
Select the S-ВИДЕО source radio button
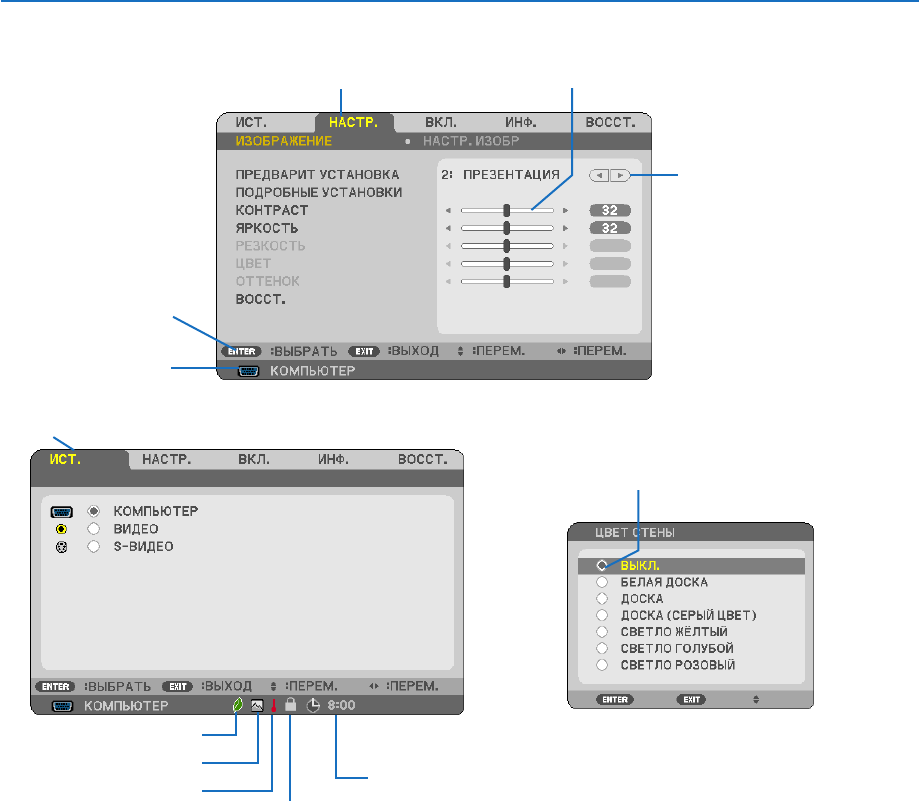tap(93, 547)
